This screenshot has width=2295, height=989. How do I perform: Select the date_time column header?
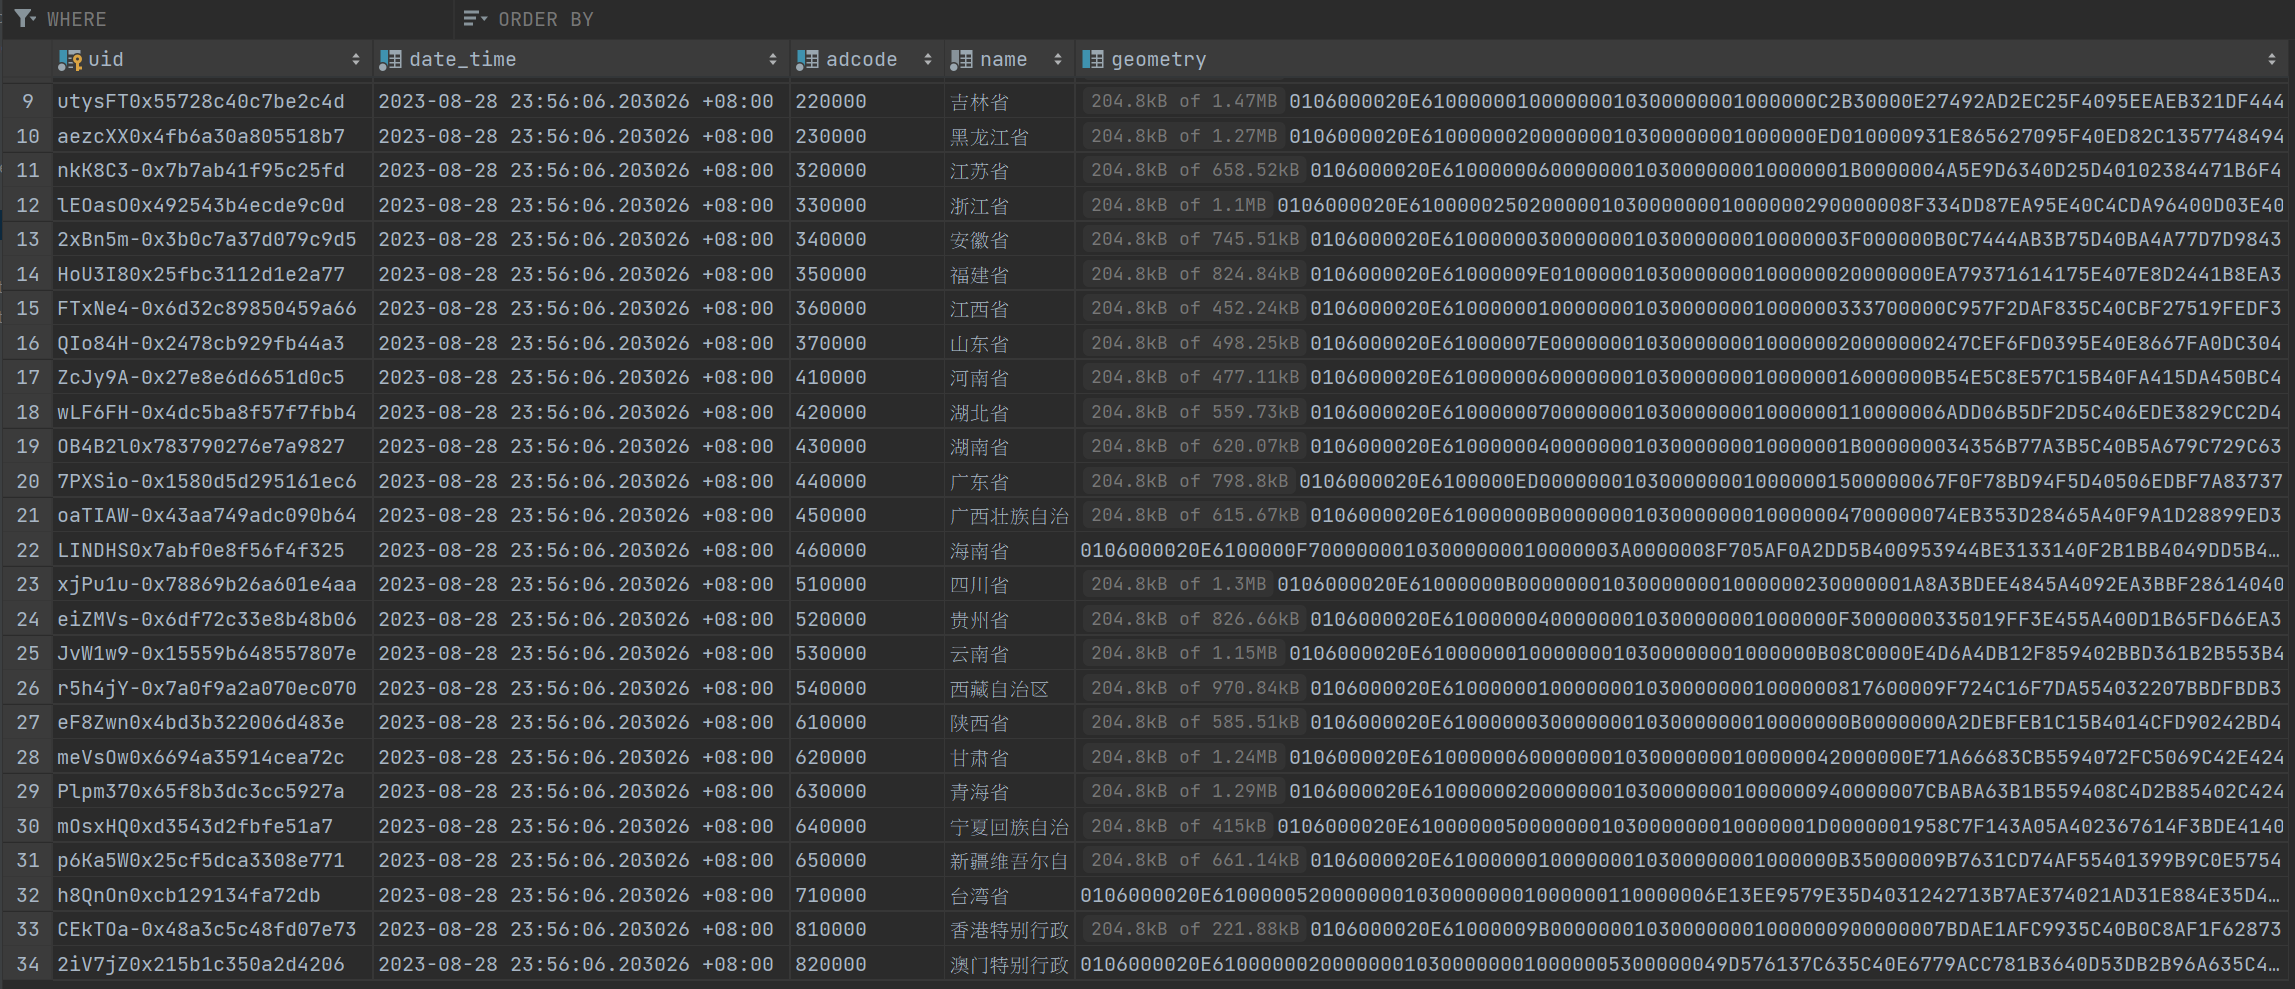[581, 60]
